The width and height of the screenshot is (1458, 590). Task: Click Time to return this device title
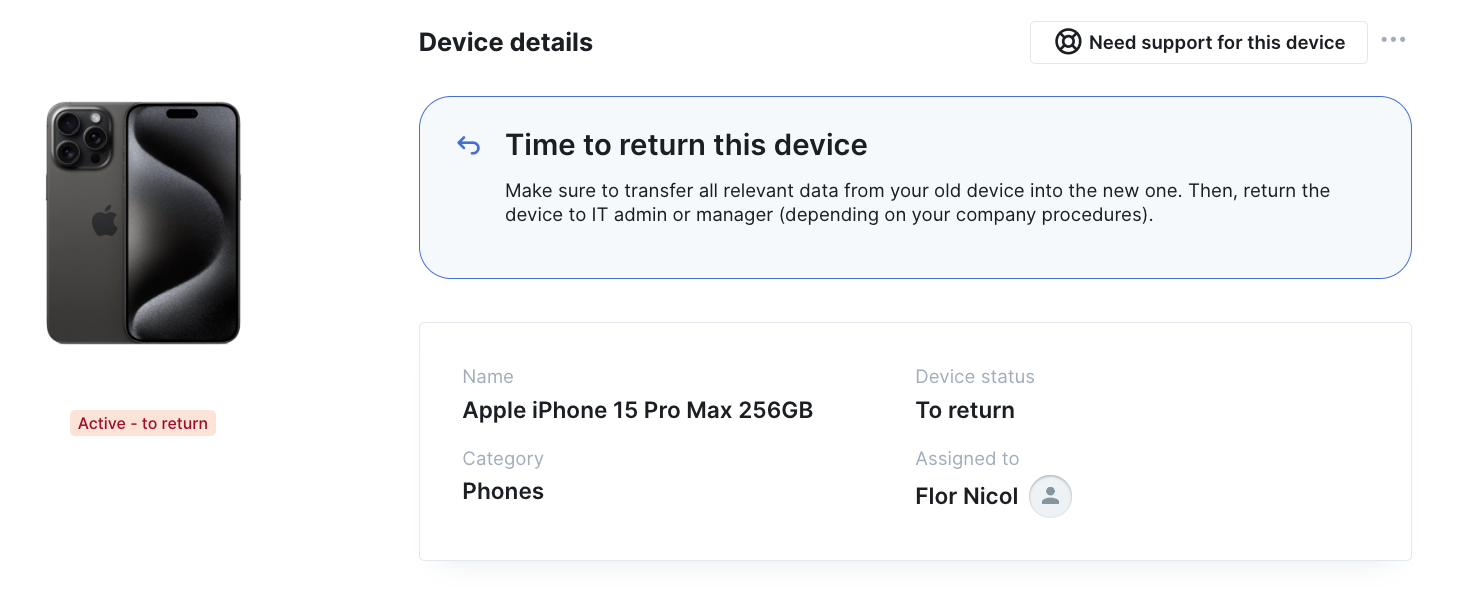(686, 145)
